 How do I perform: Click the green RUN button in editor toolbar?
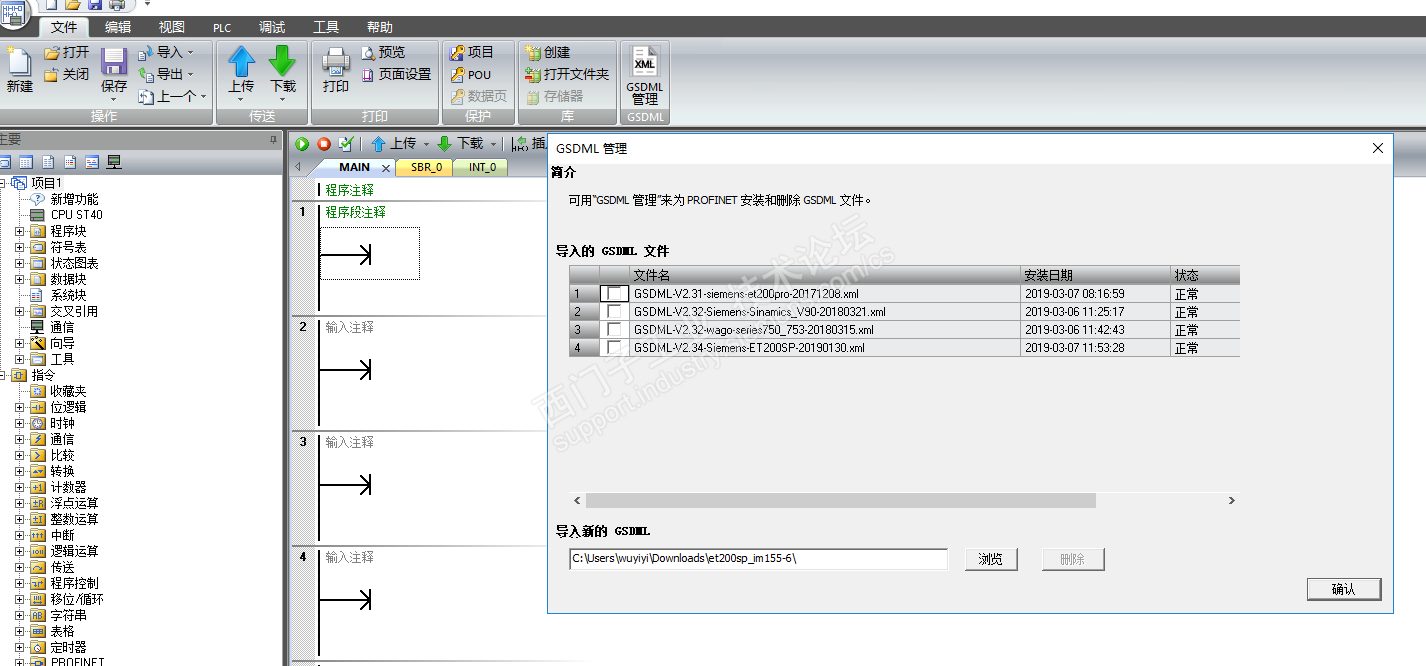[302, 144]
